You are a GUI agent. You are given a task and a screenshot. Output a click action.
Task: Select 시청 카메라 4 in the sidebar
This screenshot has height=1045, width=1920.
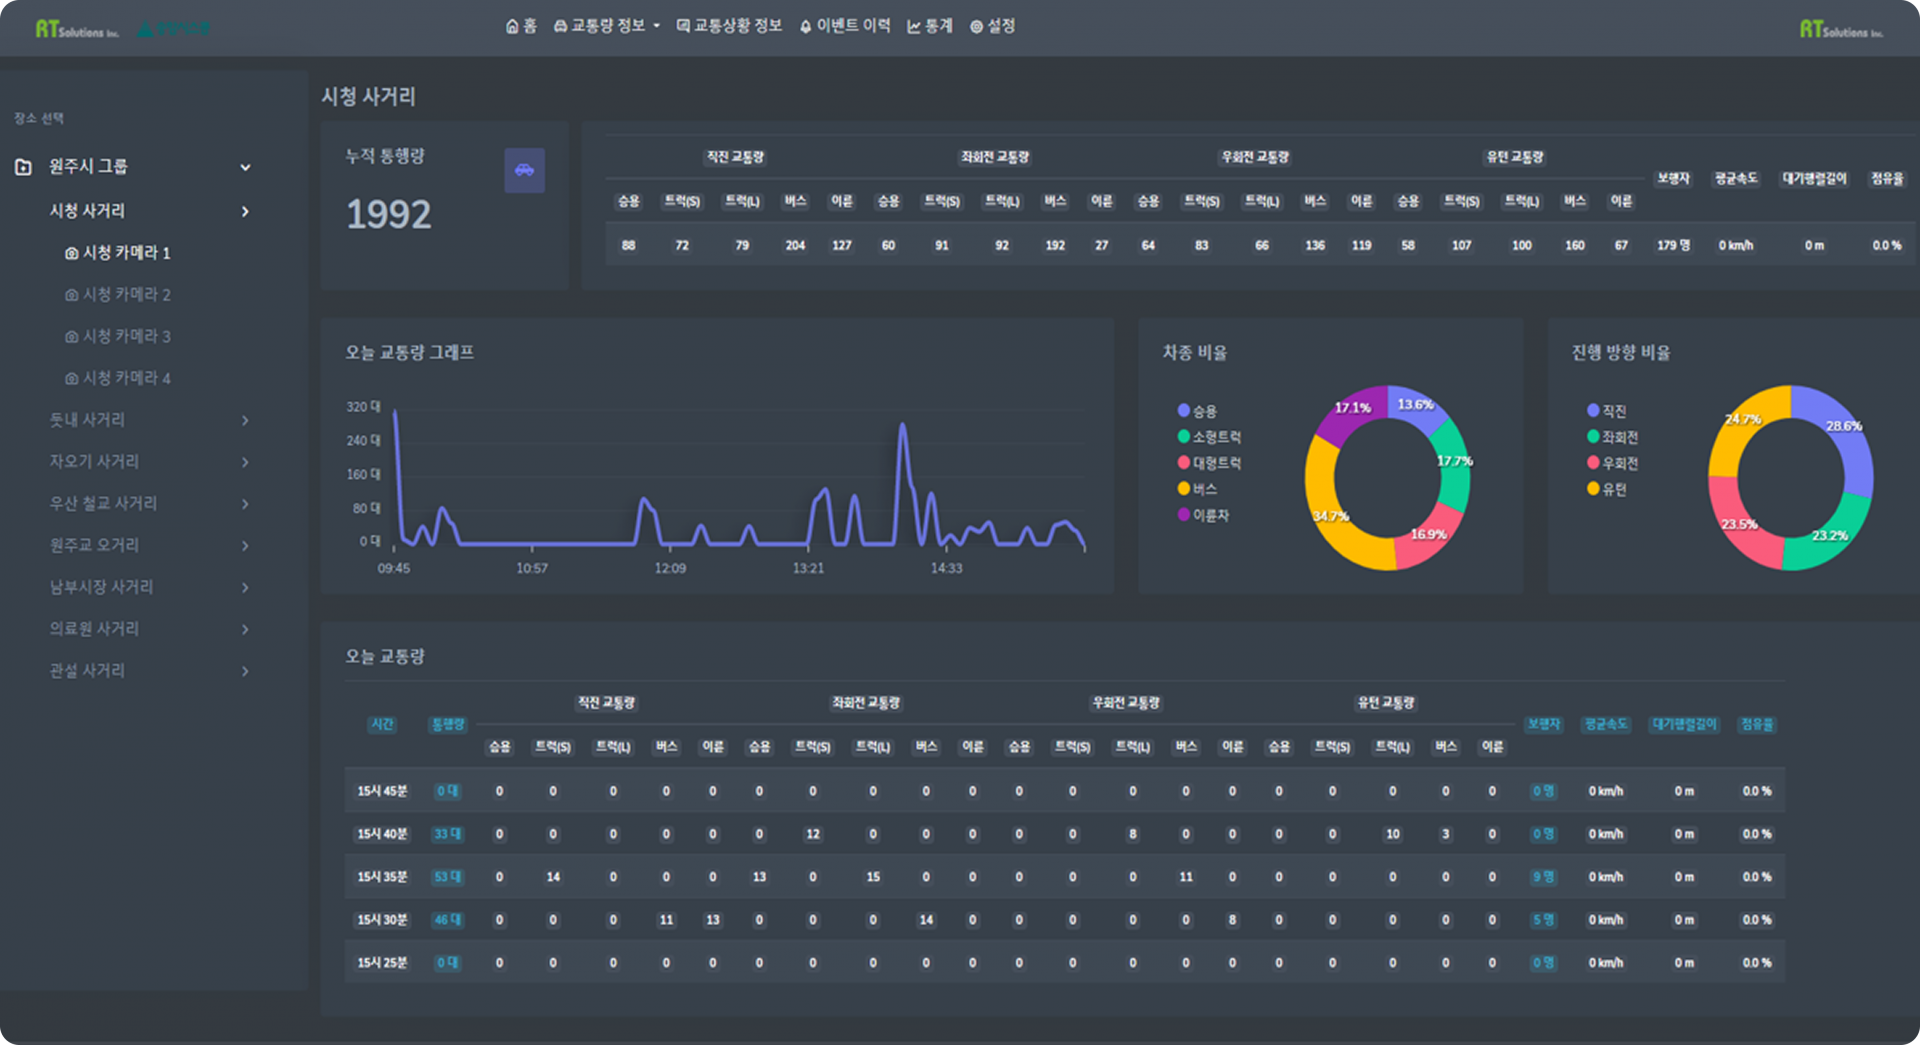(x=118, y=379)
